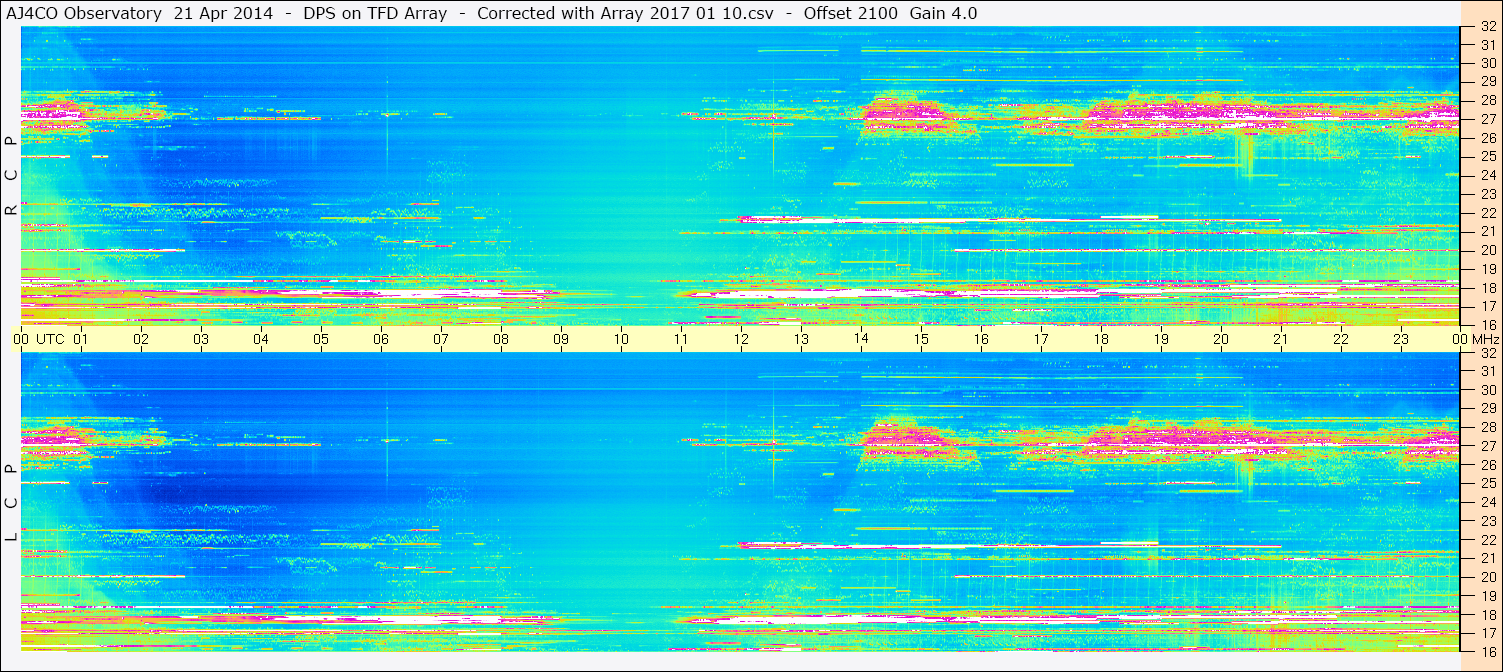Select hour 13 on the UTC time axis
The width and height of the screenshot is (1503, 672).
[x=801, y=339]
